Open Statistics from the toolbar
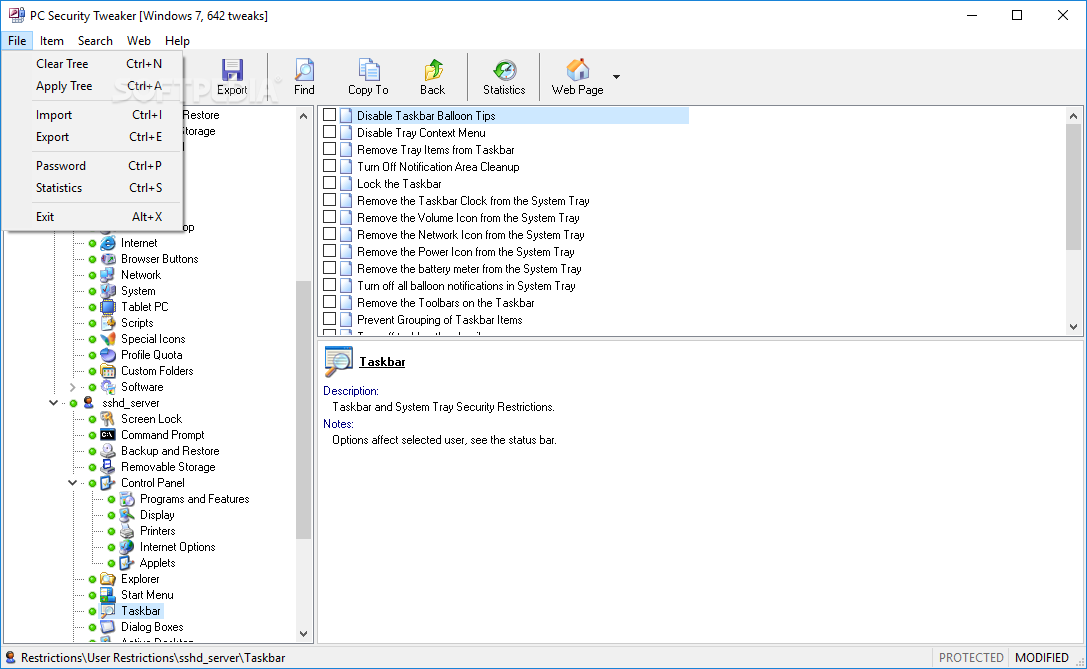The width and height of the screenshot is (1087, 669). [x=504, y=76]
